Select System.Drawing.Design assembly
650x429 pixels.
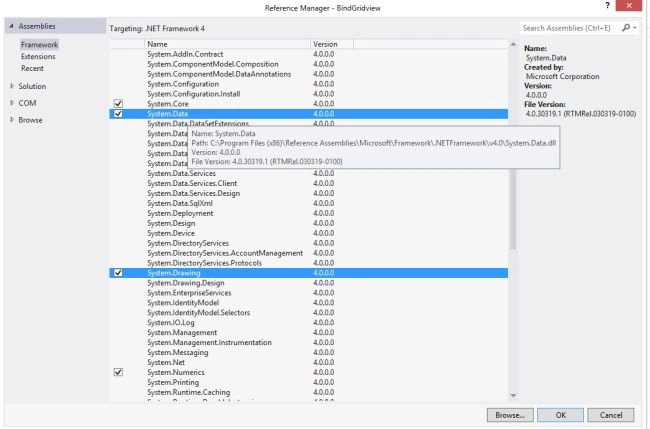308,283
